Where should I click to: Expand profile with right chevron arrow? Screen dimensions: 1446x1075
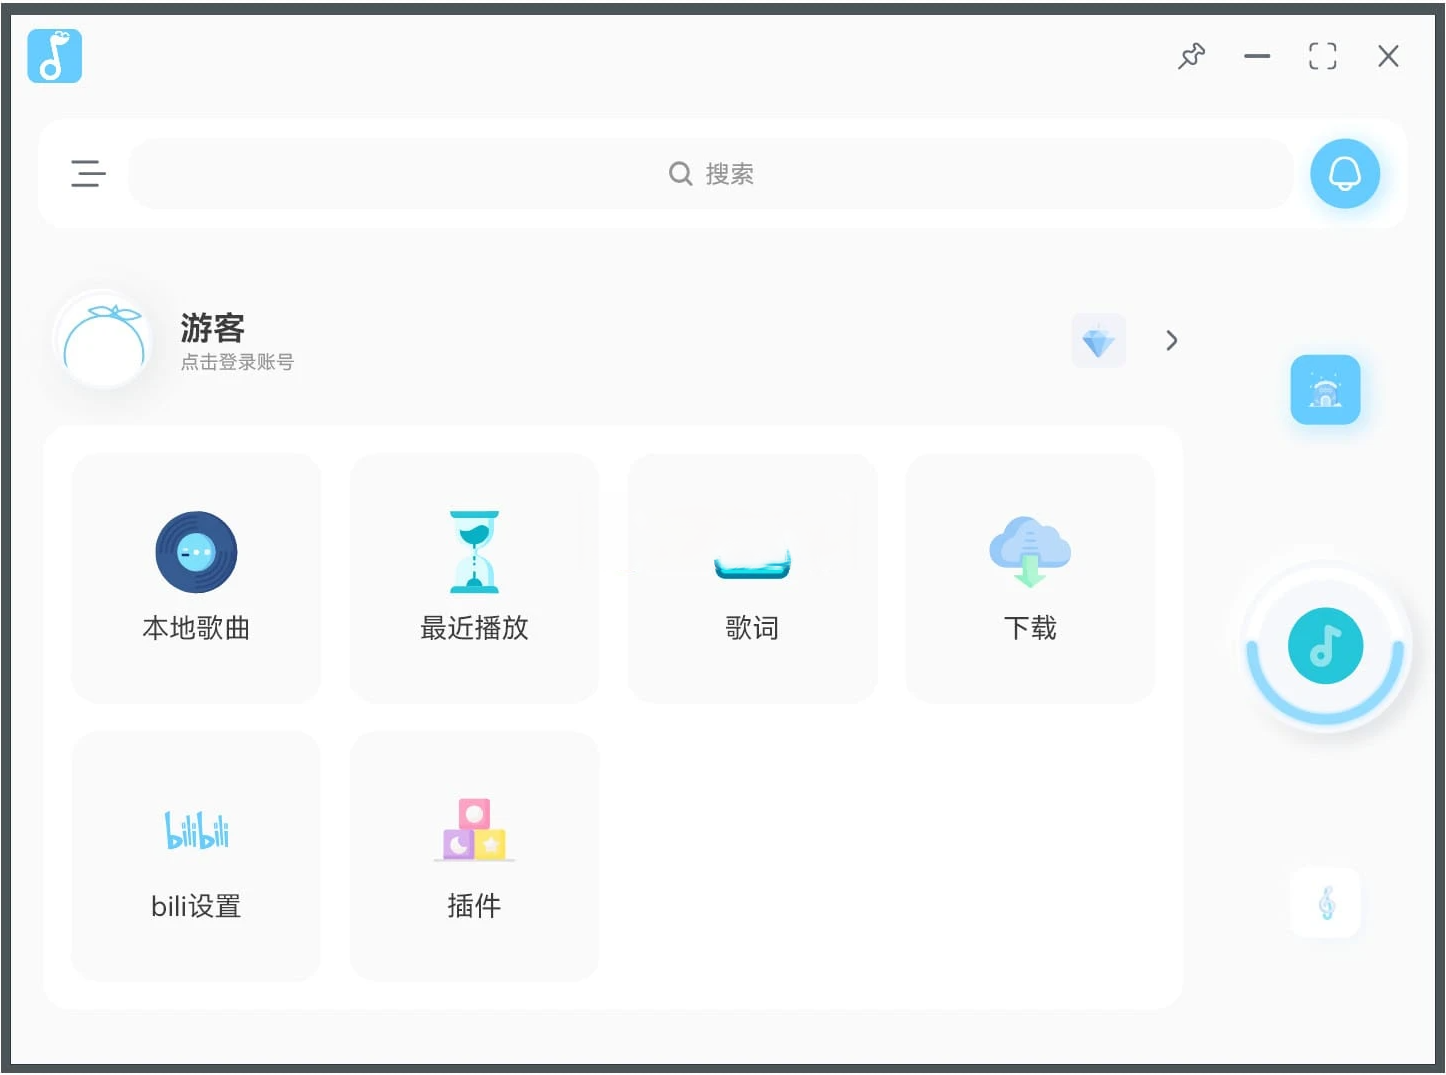tap(1171, 341)
